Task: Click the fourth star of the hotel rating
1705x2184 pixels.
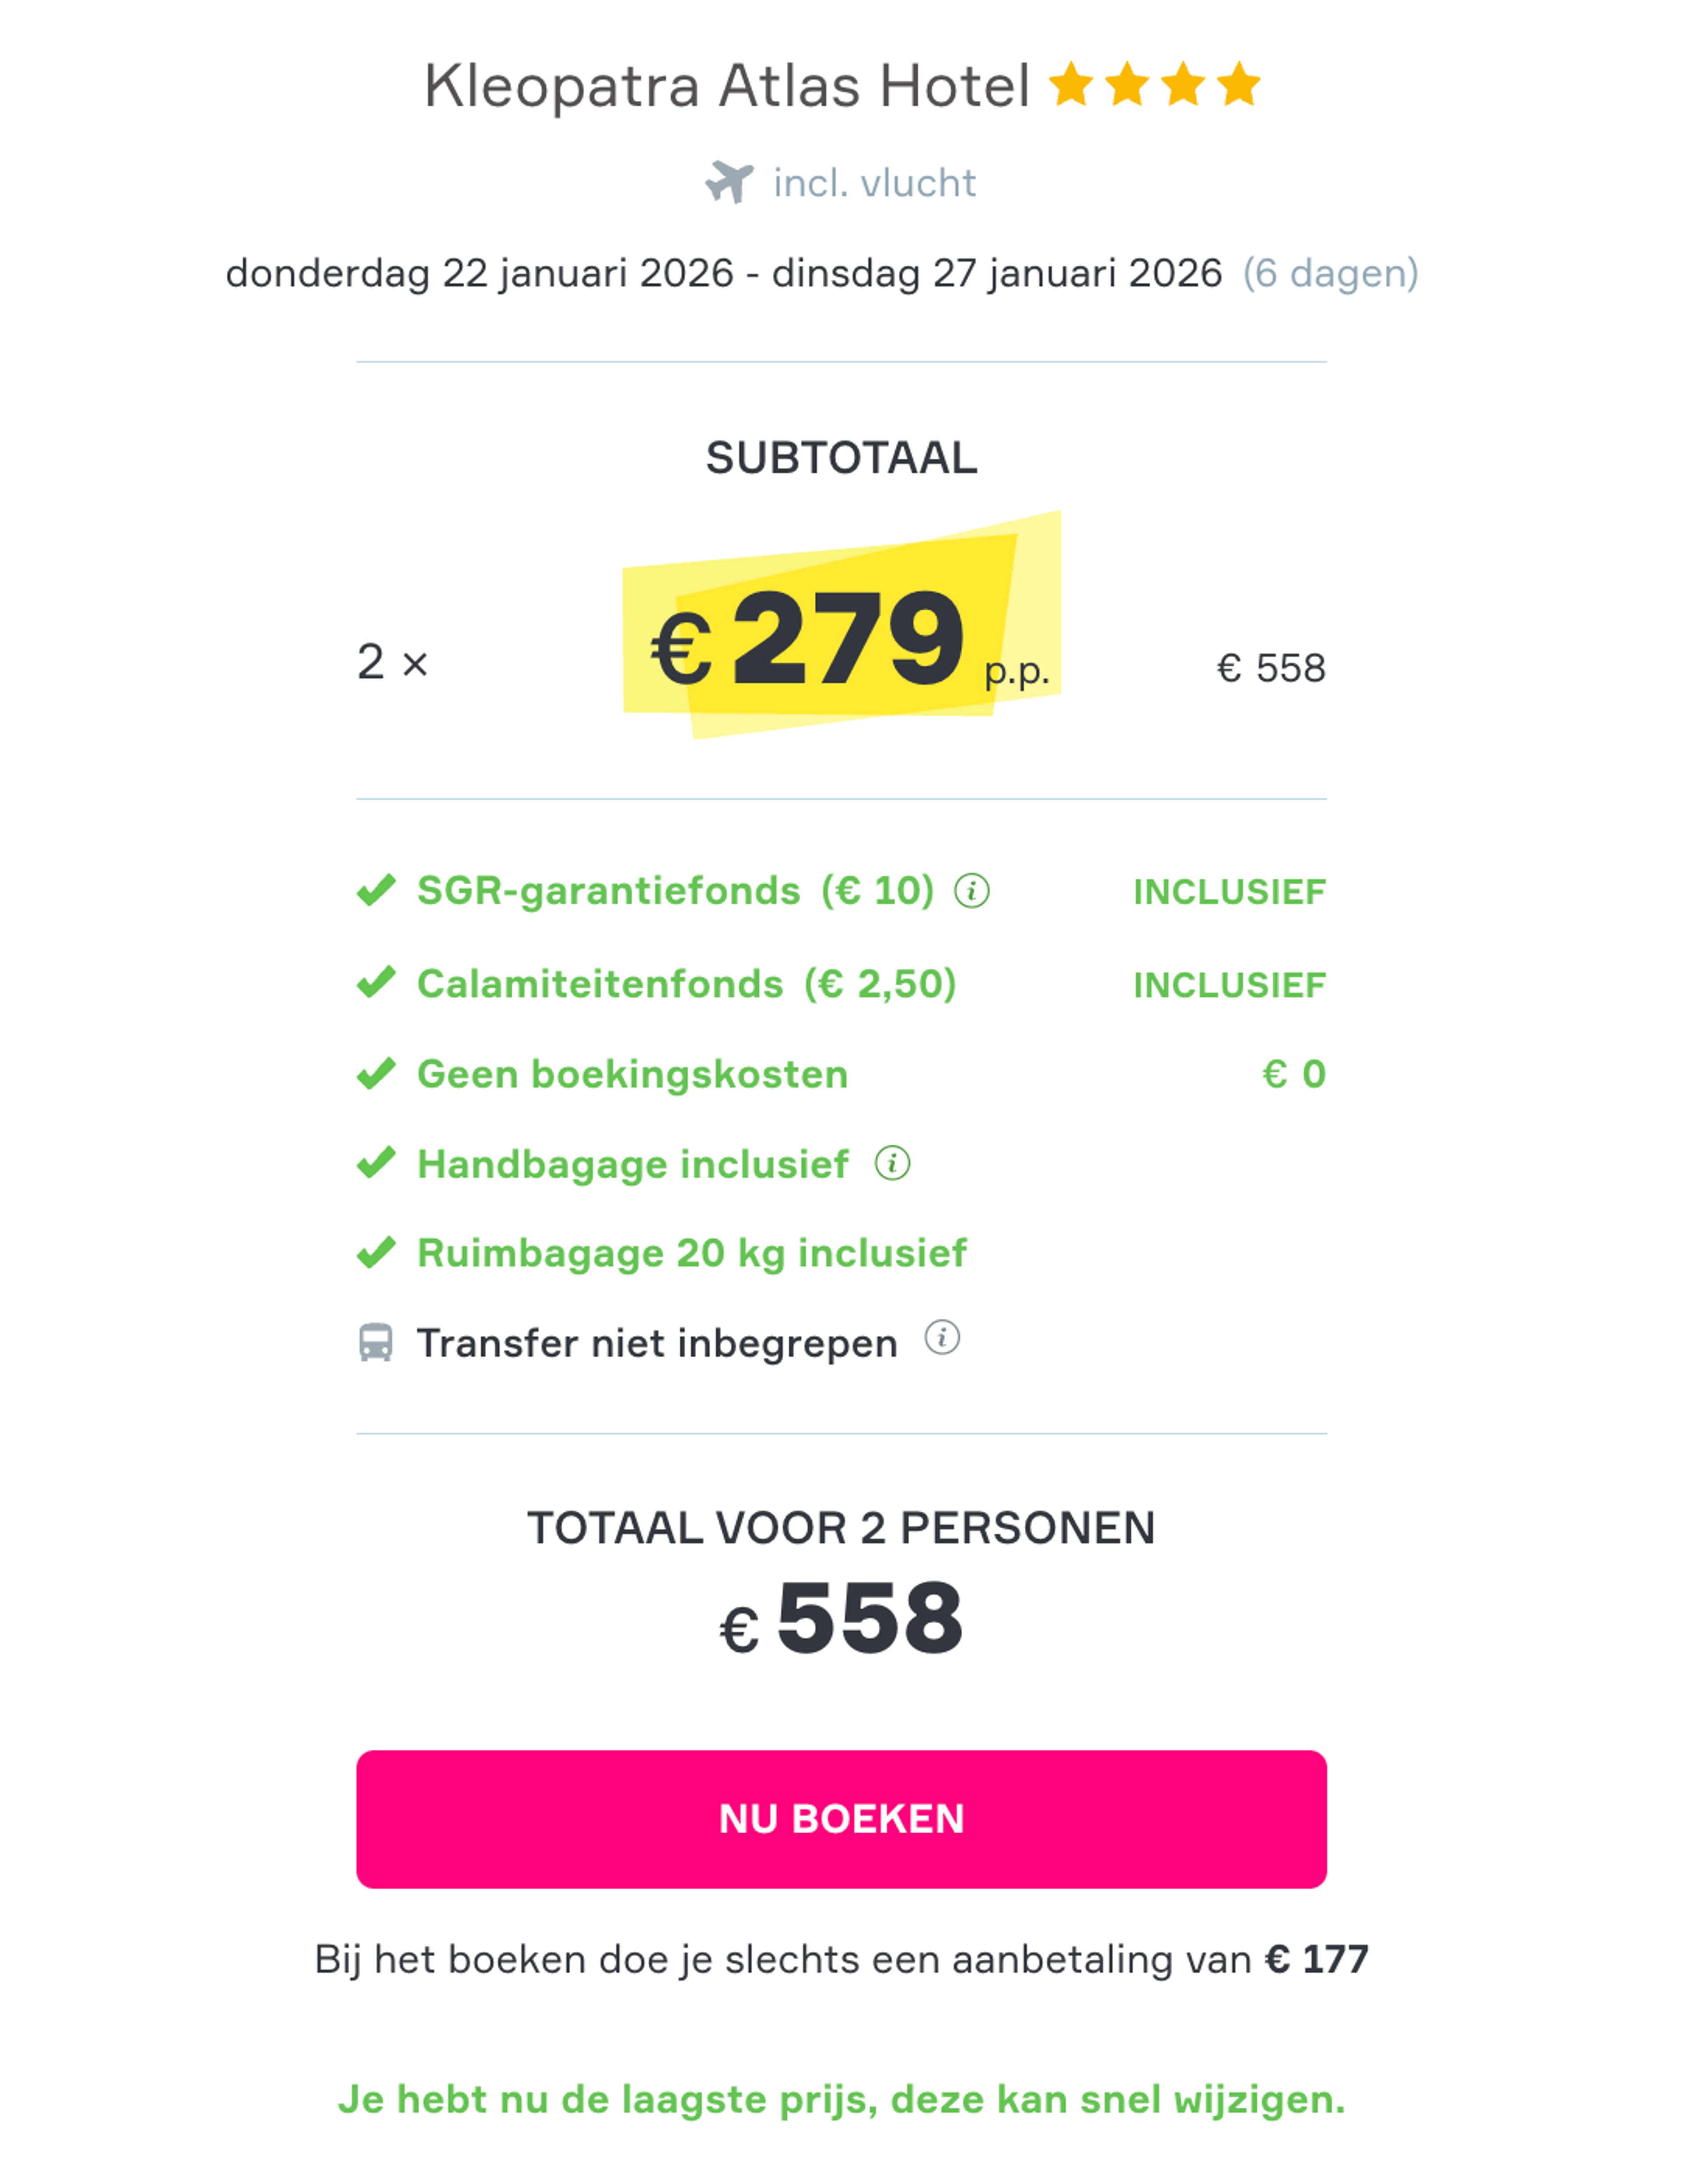Action: point(1239,82)
